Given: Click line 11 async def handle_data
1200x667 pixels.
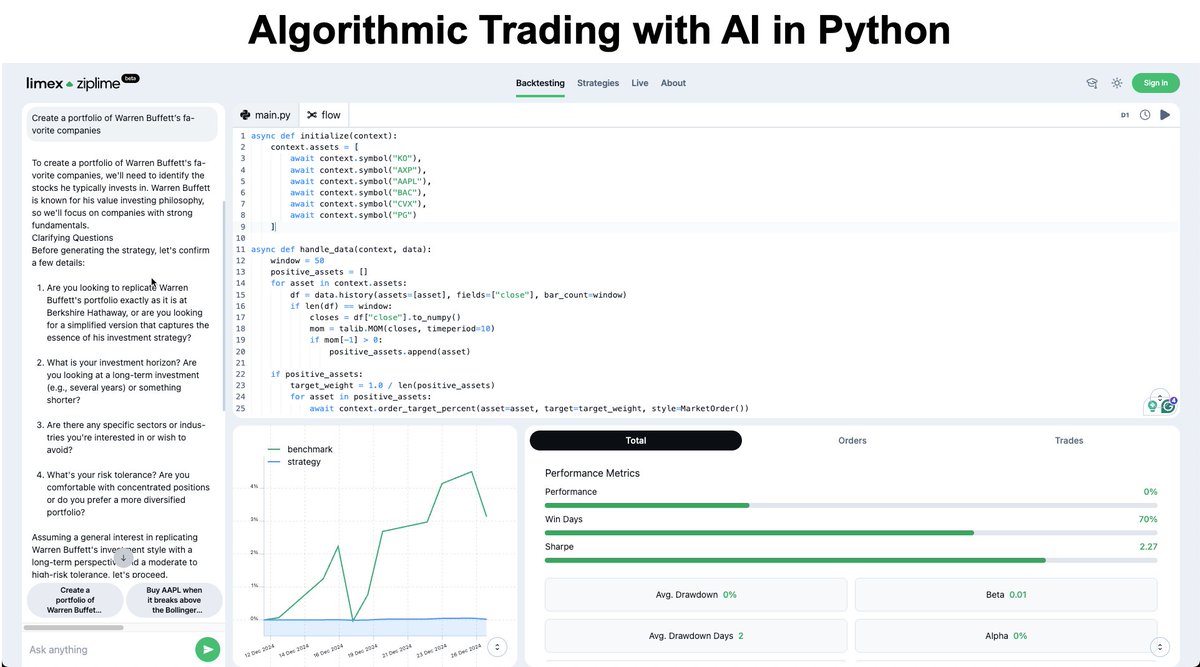Looking at the screenshot, I should (341, 249).
